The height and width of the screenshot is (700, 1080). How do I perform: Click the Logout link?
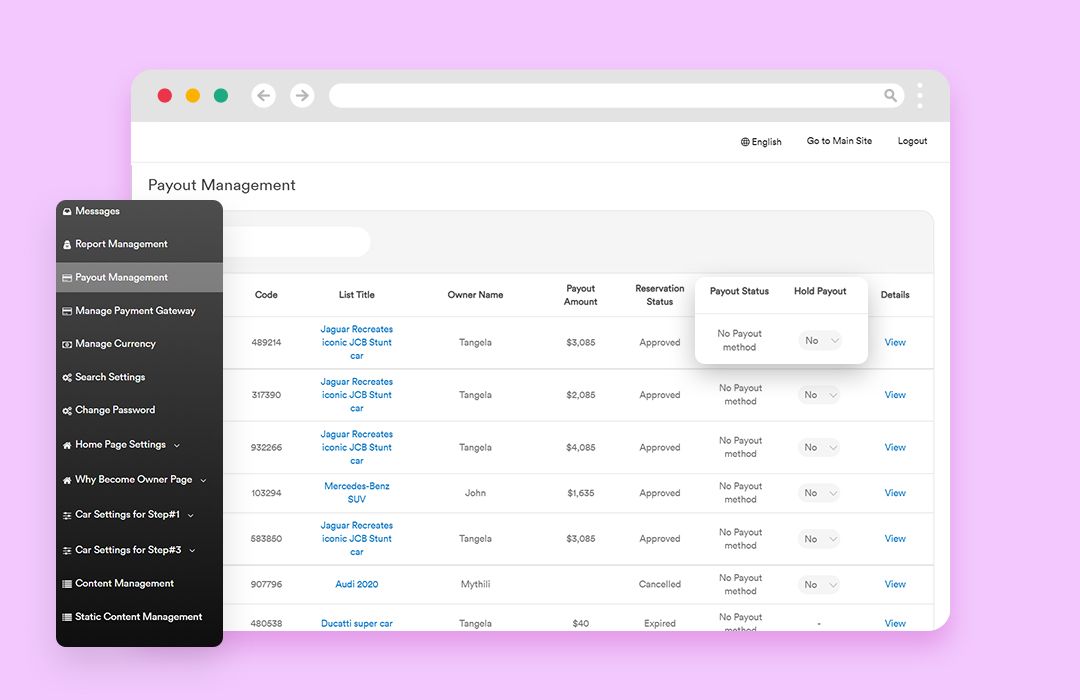(x=912, y=141)
